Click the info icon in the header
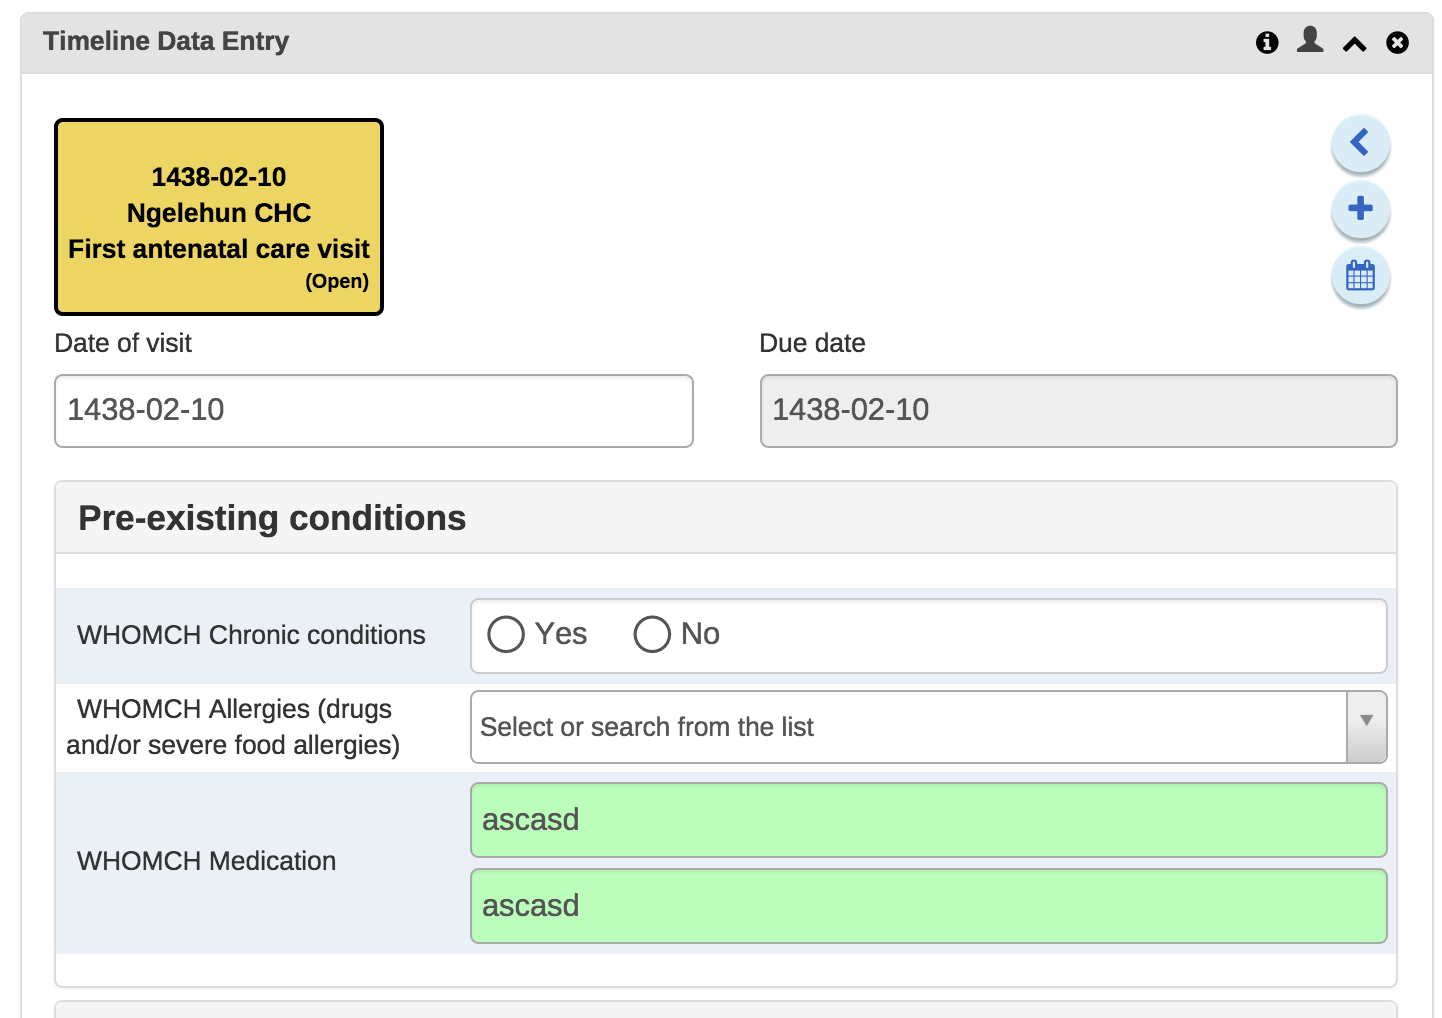The height and width of the screenshot is (1018, 1442). pyautogui.click(x=1267, y=42)
